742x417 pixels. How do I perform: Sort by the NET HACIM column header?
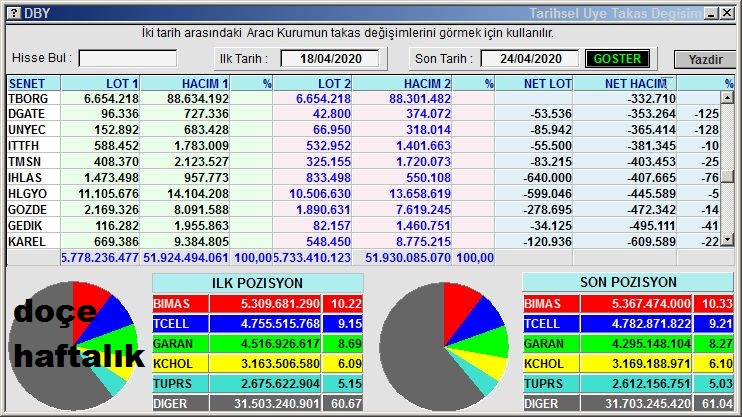(x=625, y=83)
